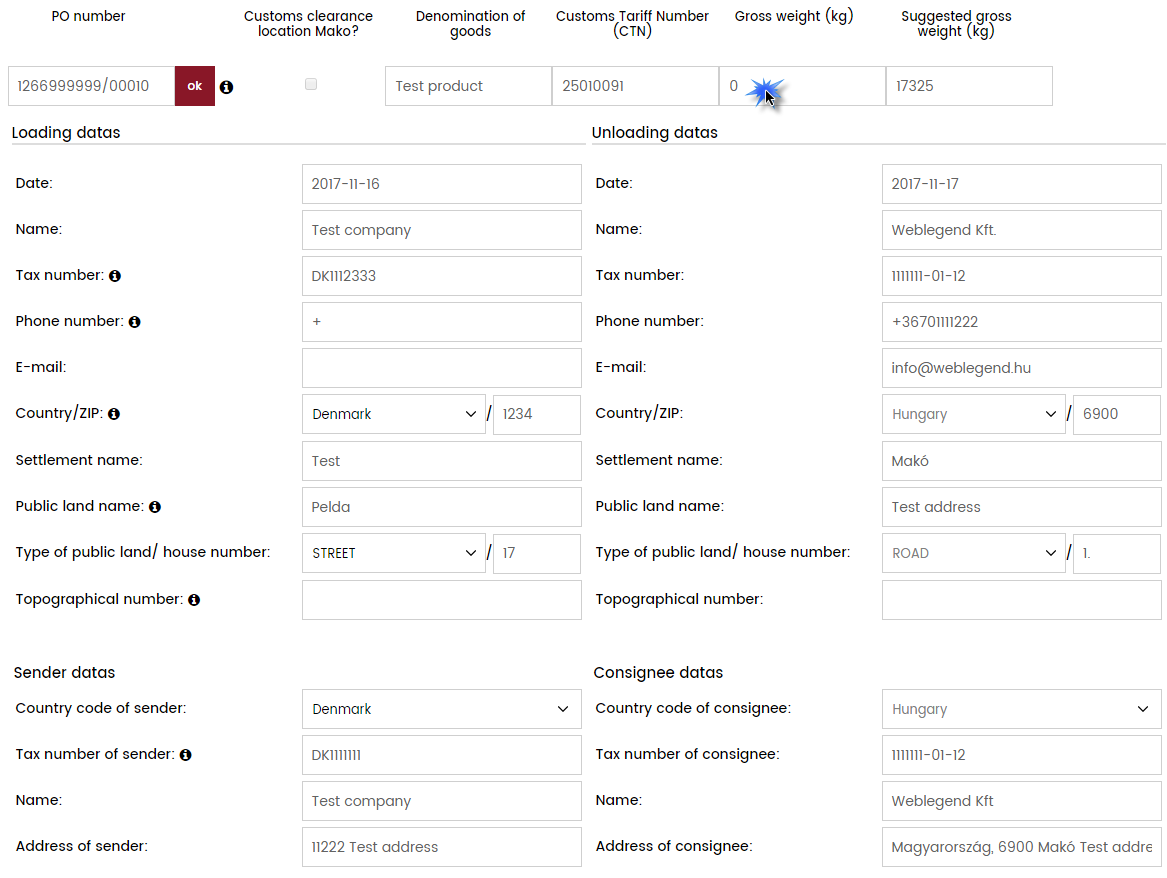Click info icon beside Topographical number
1167x878 pixels.
pyautogui.click(x=194, y=600)
